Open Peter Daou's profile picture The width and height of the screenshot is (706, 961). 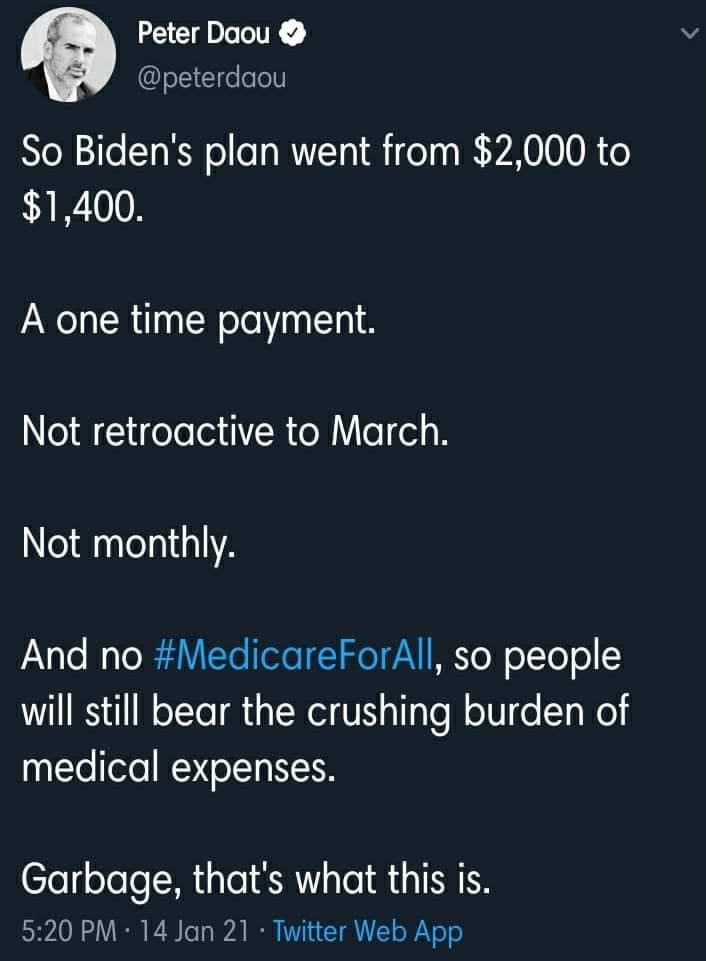tap(68, 56)
